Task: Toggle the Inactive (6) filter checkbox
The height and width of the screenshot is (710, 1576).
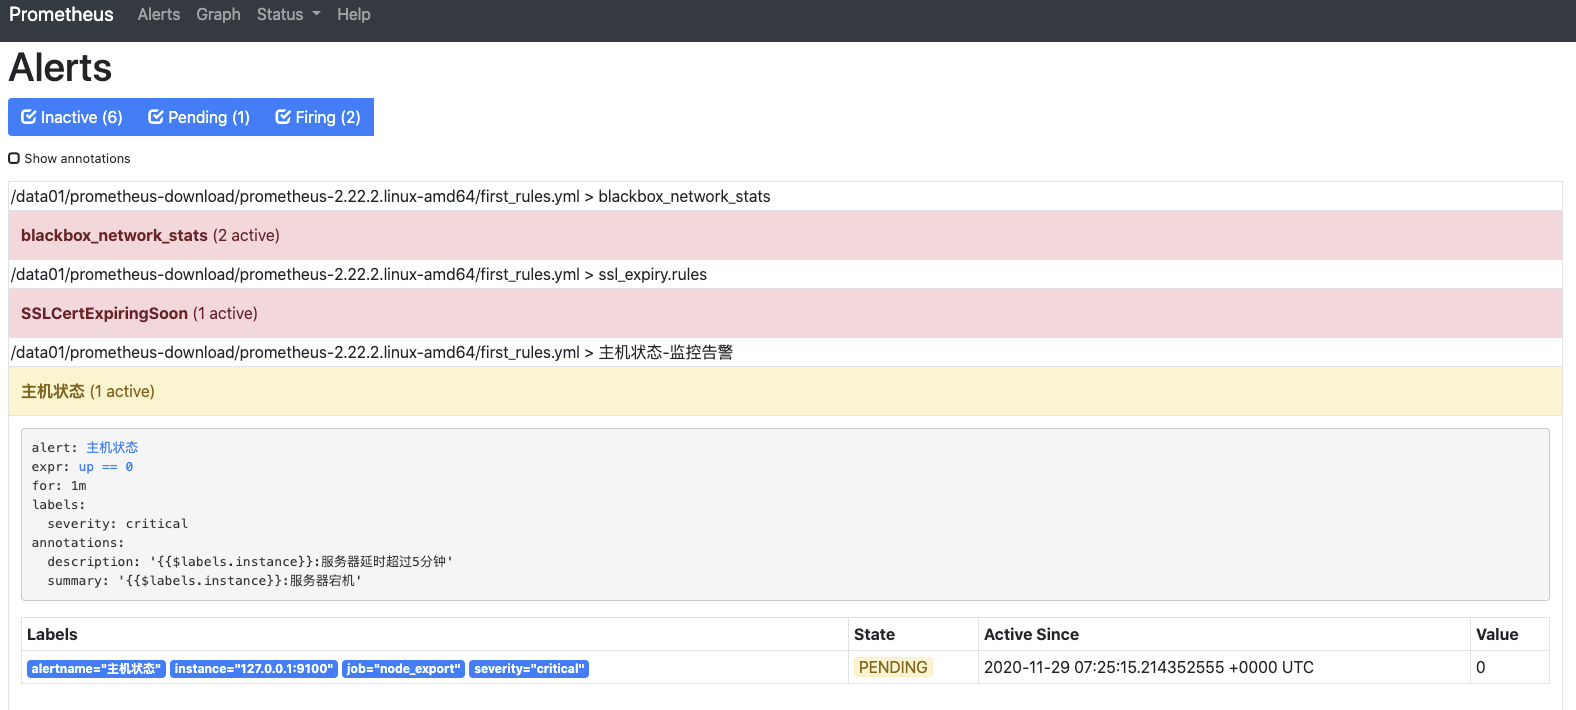Action: pyautogui.click(x=72, y=117)
